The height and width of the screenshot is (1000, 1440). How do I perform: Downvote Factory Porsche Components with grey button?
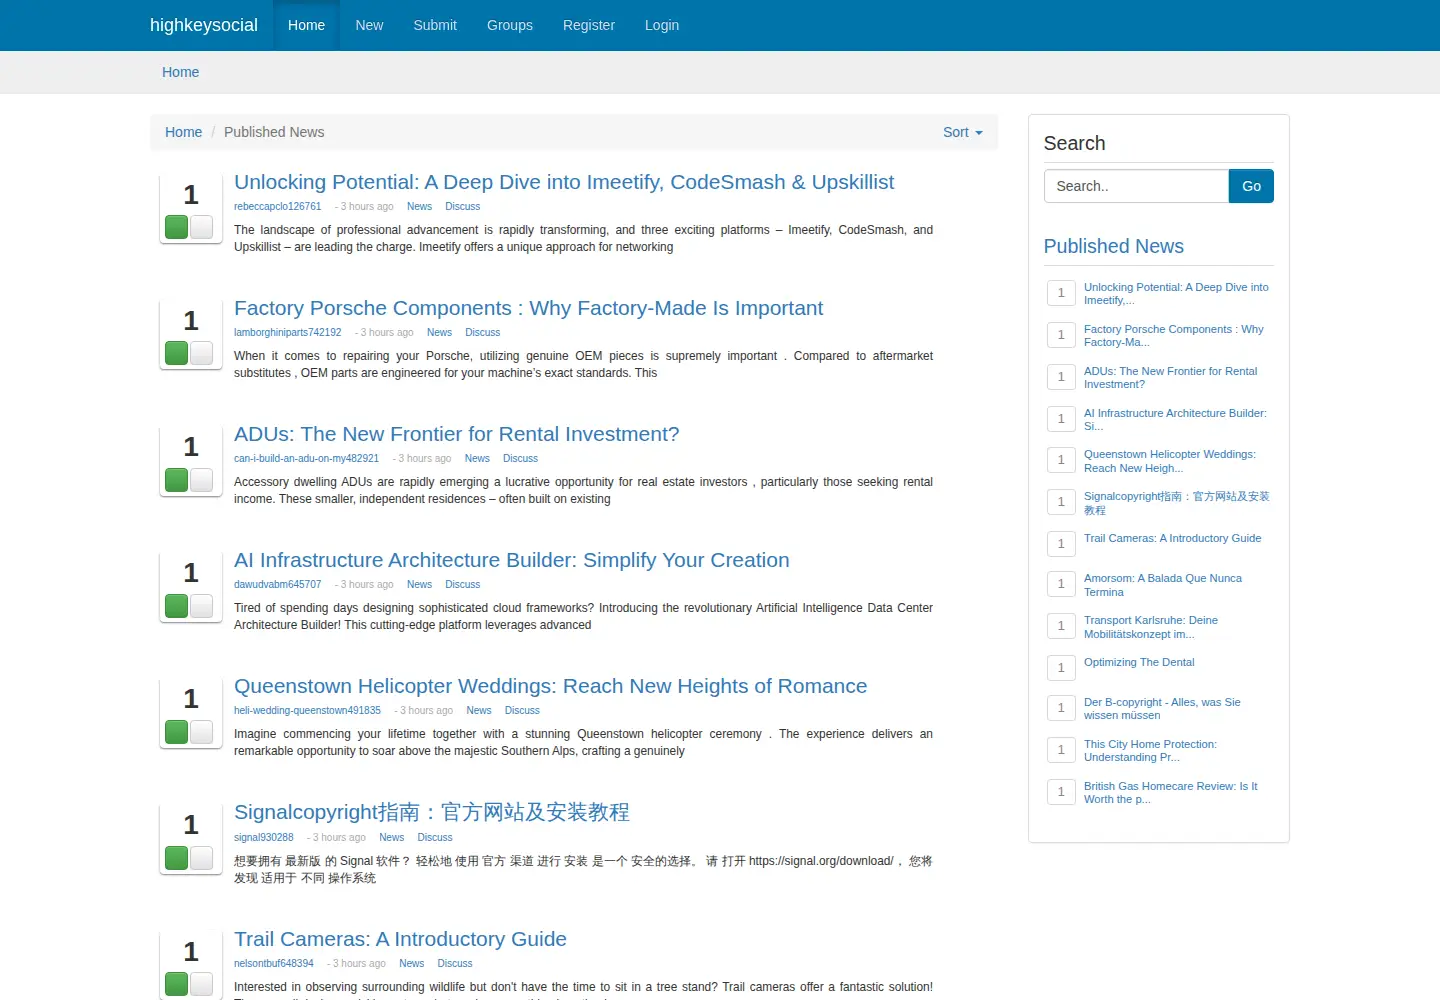click(x=201, y=353)
